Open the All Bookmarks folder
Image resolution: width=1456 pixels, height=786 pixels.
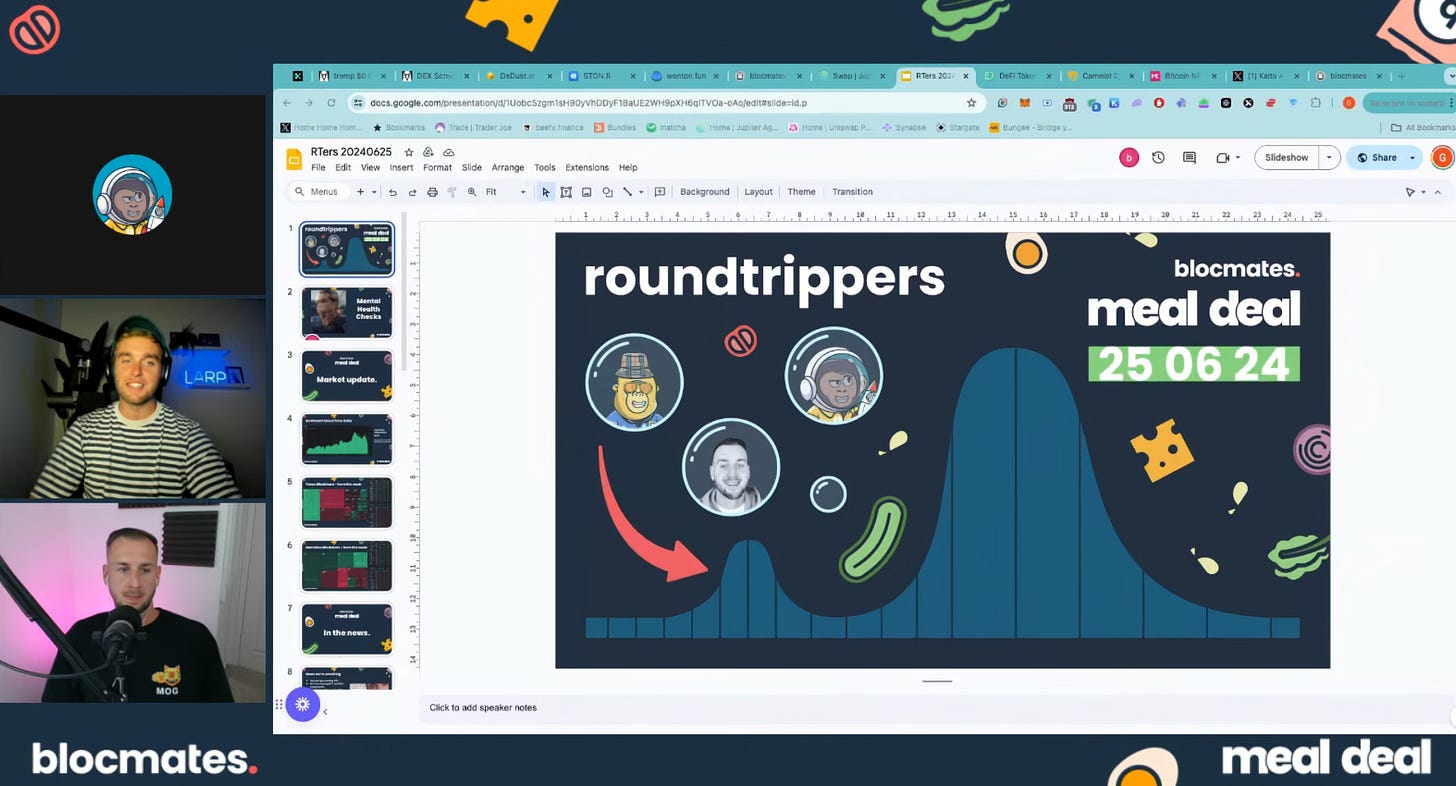(1424, 128)
